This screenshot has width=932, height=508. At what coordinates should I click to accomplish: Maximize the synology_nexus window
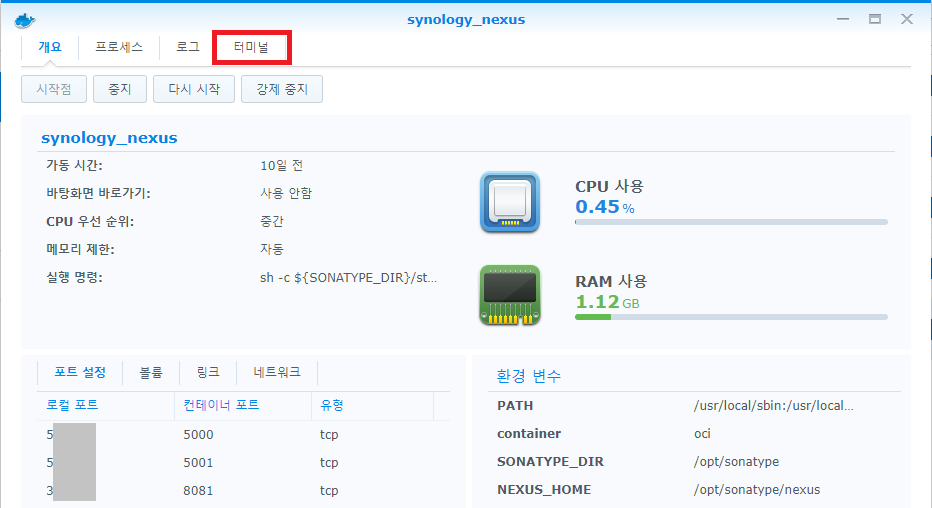[x=875, y=19]
